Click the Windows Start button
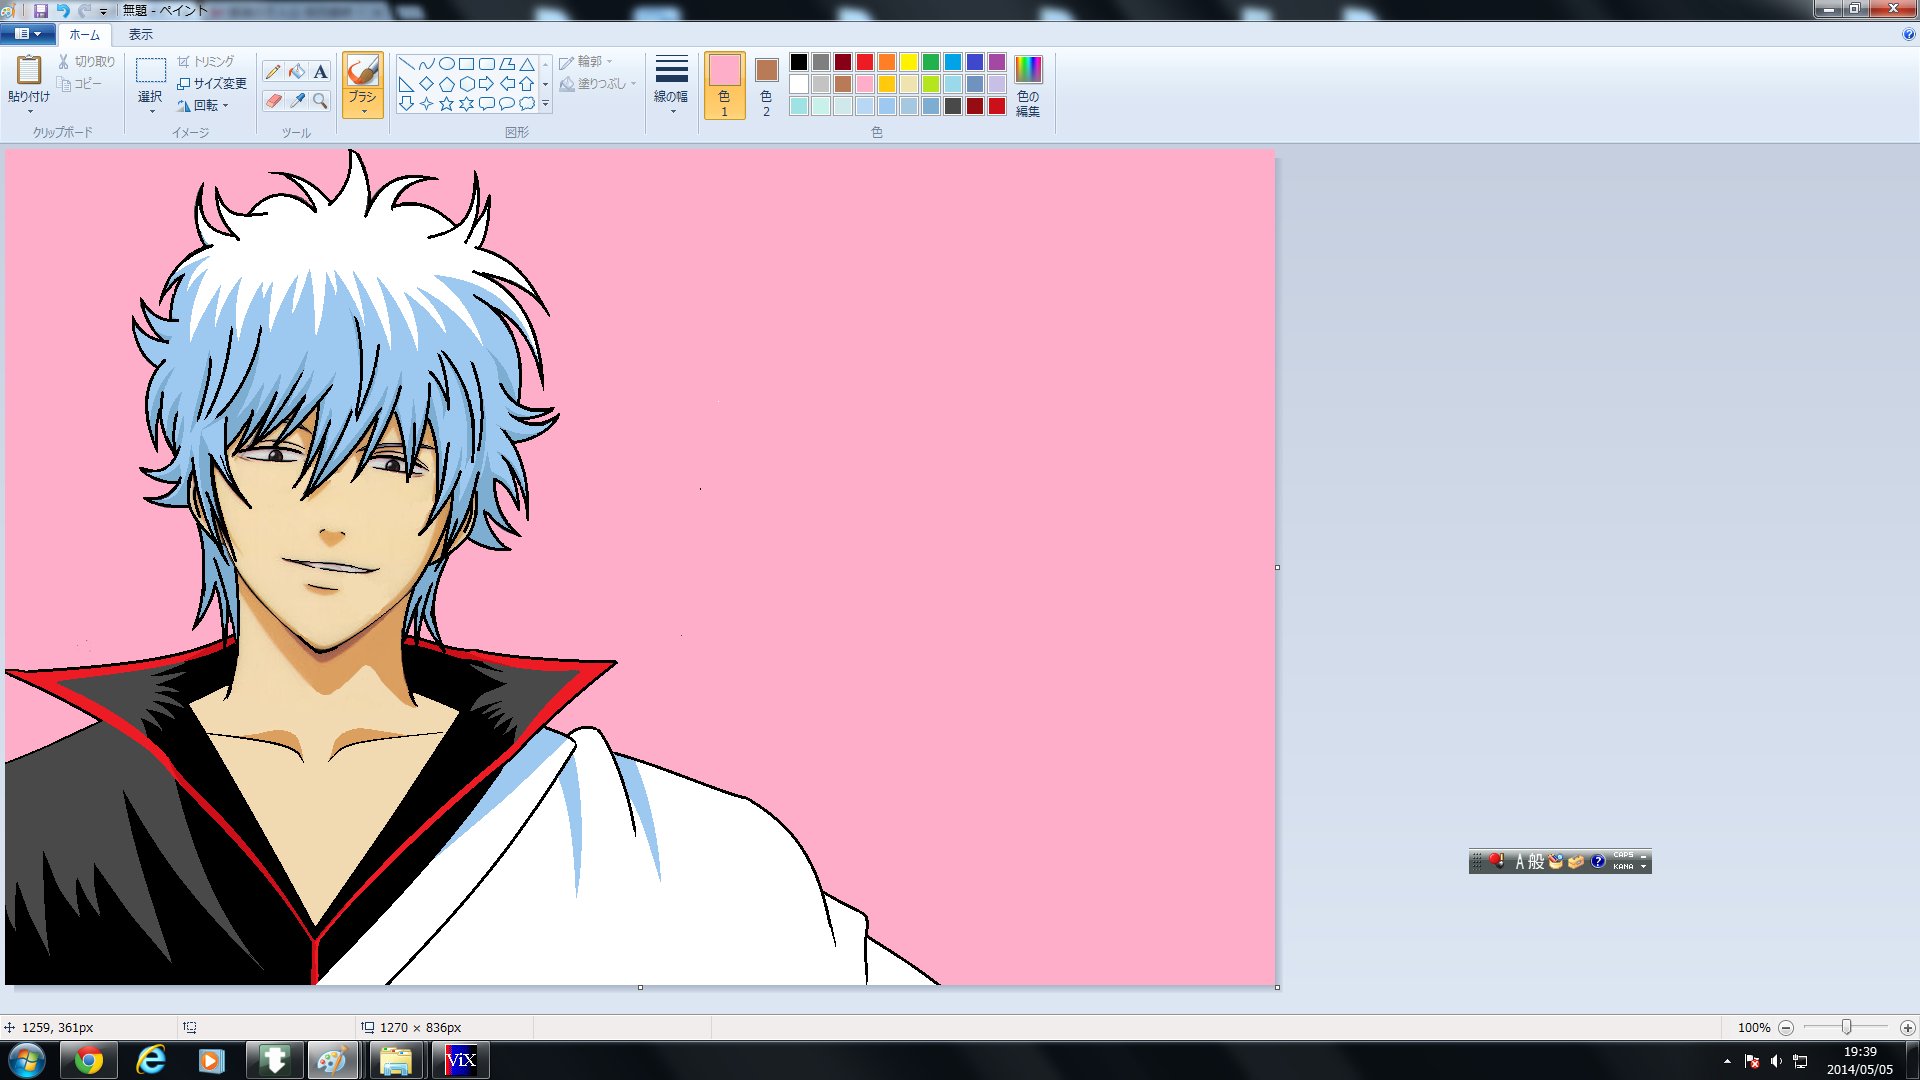This screenshot has width=1920, height=1080. [27, 1060]
